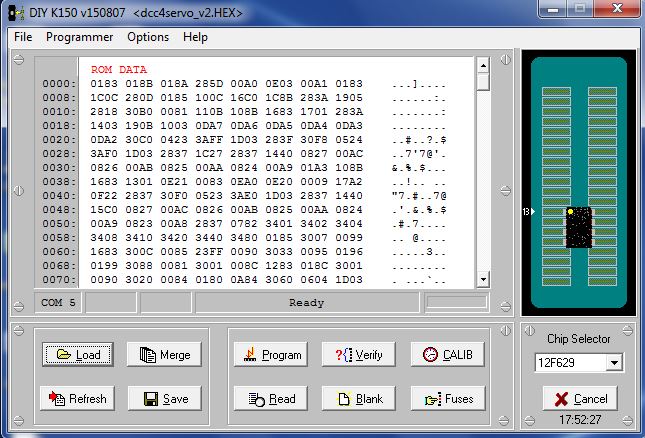Screen dimensions: 645x438
Task: Open the Fuses configuration dialog
Action: click(447, 399)
